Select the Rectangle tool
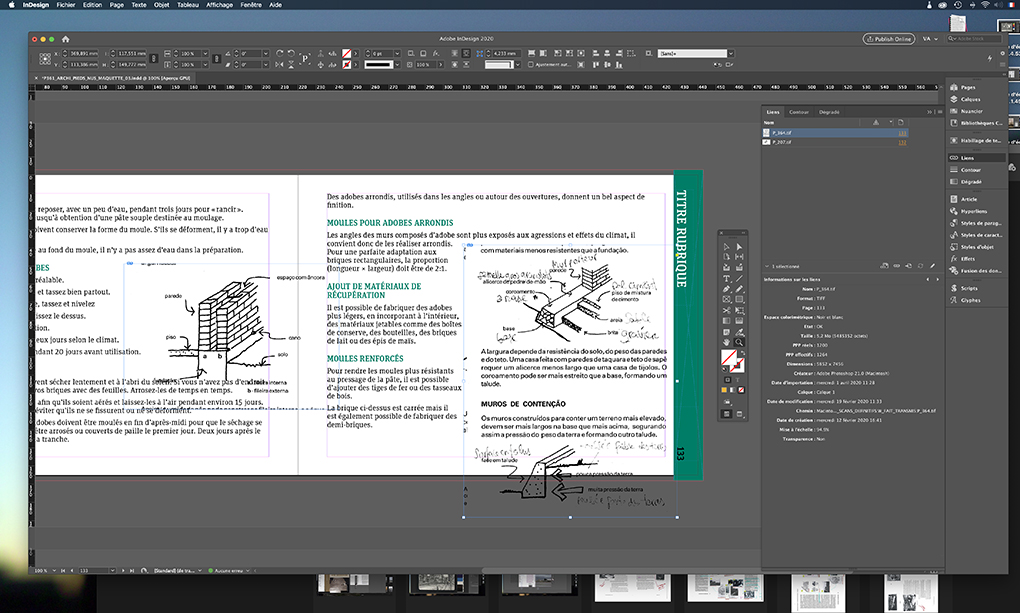 739,299
